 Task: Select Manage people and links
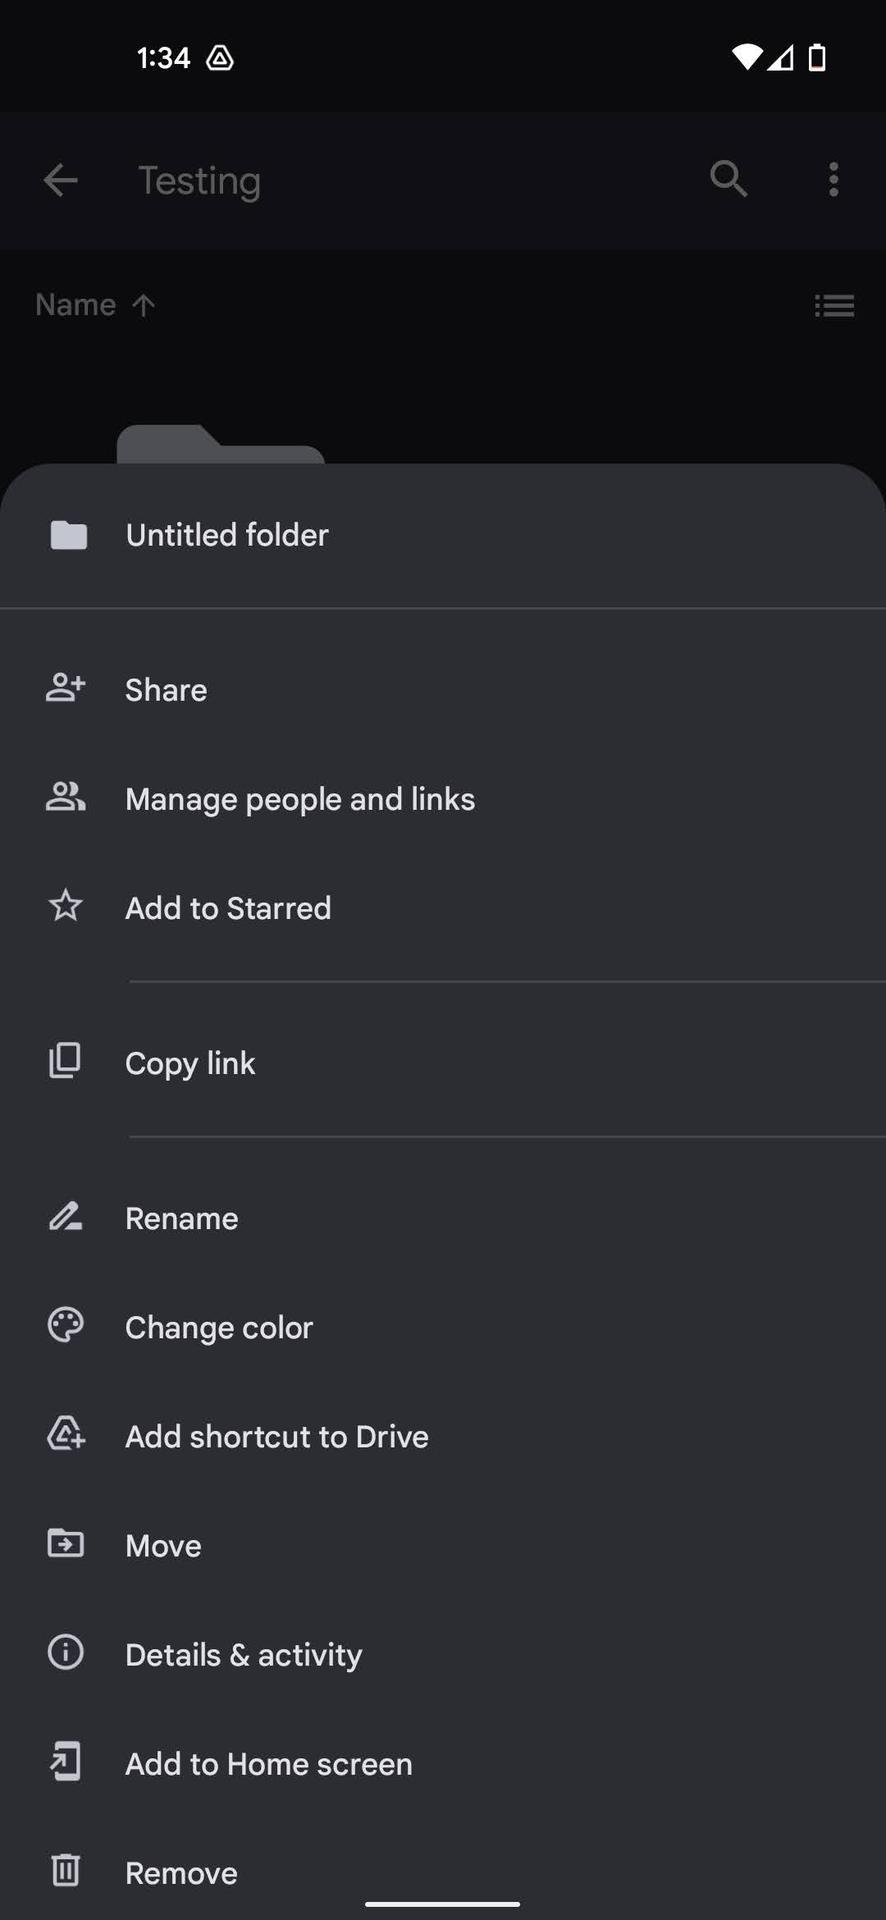pyautogui.click(x=299, y=799)
